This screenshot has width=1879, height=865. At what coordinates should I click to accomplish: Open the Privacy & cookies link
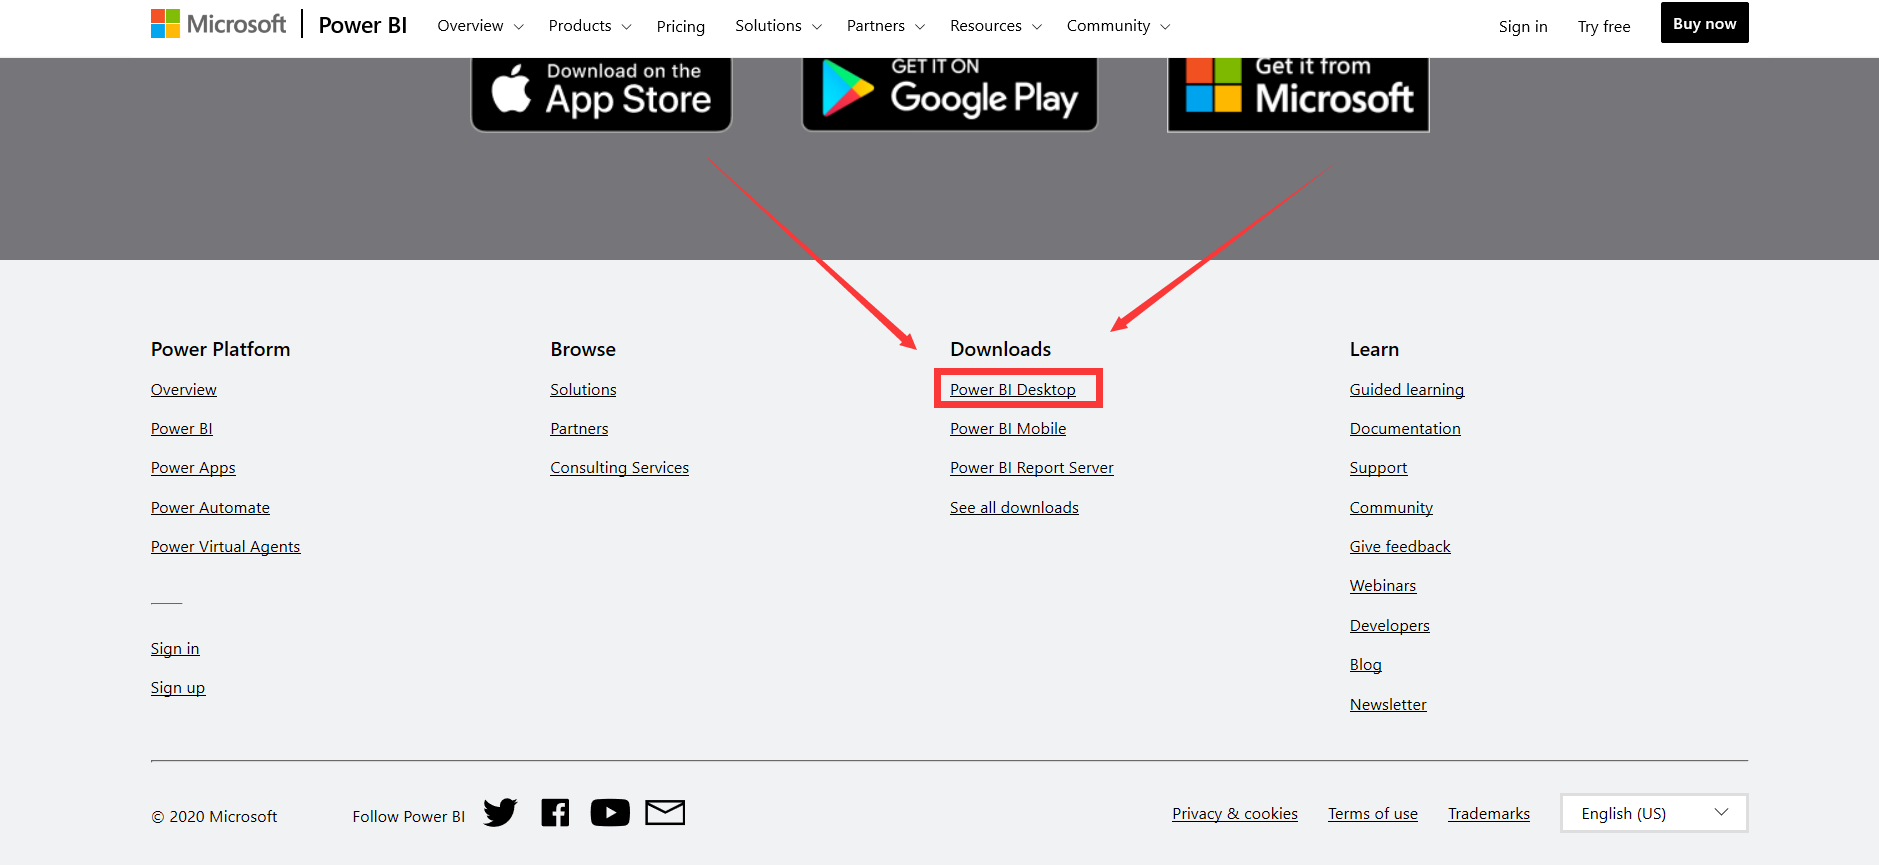1235,813
